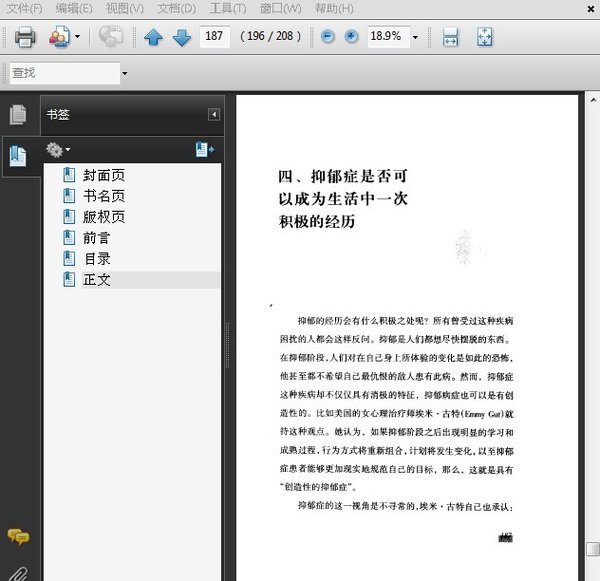Click the Print icon in toolbar
The height and width of the screenshot is (581, 600).
(x=25, y=38)
